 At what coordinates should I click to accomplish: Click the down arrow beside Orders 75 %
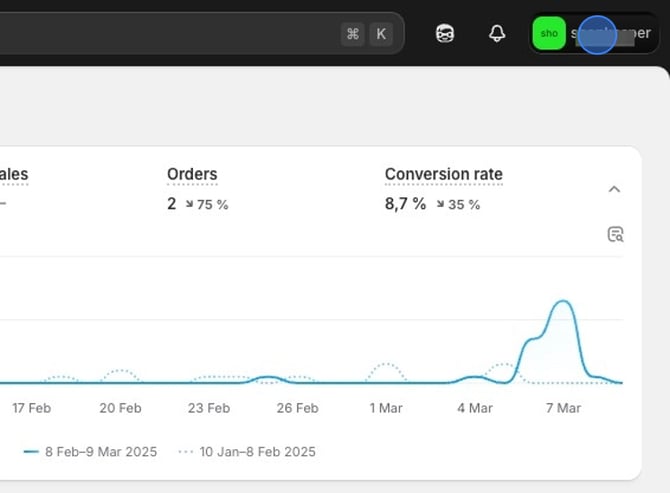(x=189, y=205)
